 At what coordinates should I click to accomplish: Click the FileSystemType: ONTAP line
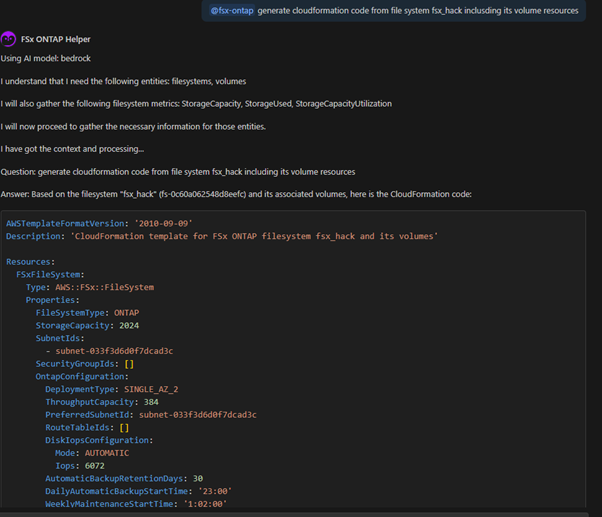pos(88,313)
